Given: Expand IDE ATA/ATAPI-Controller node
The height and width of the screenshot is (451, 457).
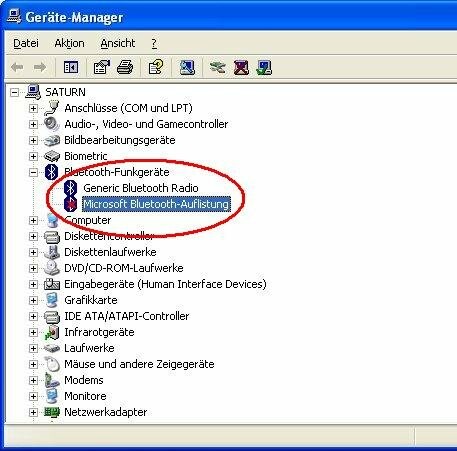Looking at the screenshot, I should click(33, 316).
